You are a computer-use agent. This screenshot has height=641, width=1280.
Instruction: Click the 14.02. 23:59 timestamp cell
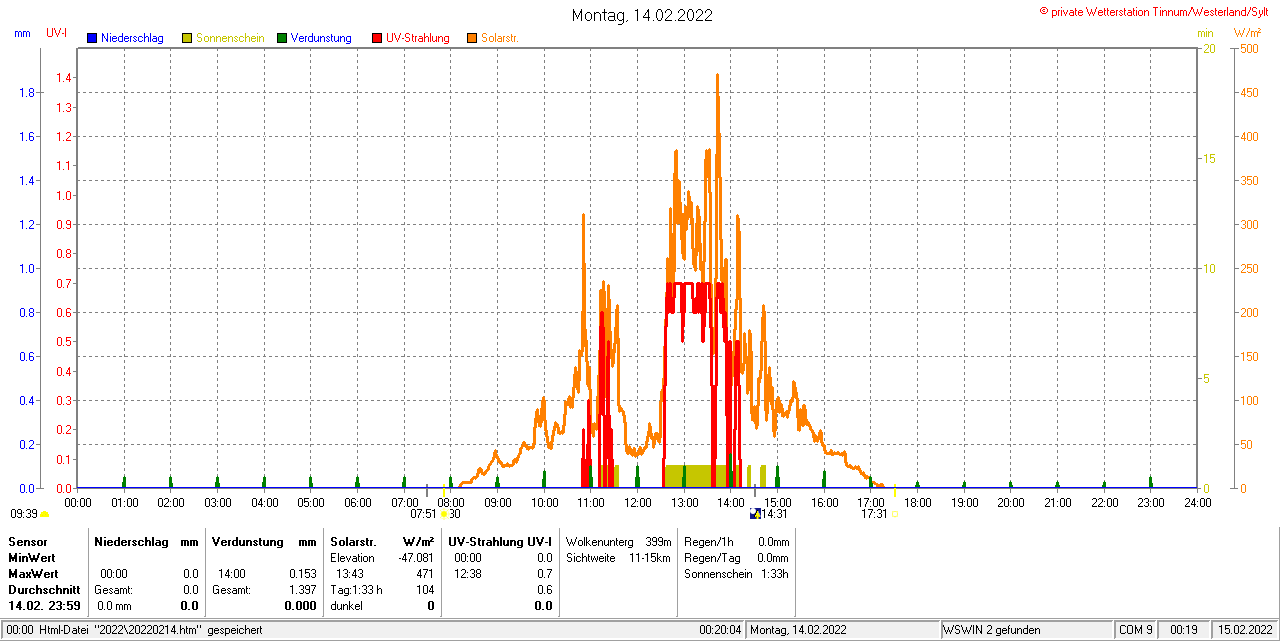click(x=44, y=605)
